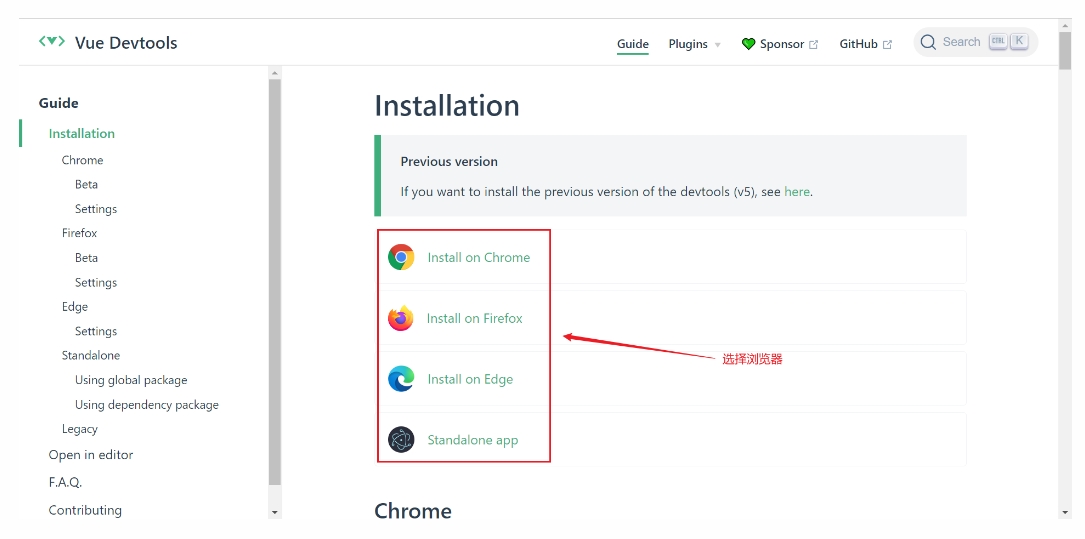This screenshot has height=539, width=1085.
Task: Click the Install on Chrome link
Action: tap(478, 257)
